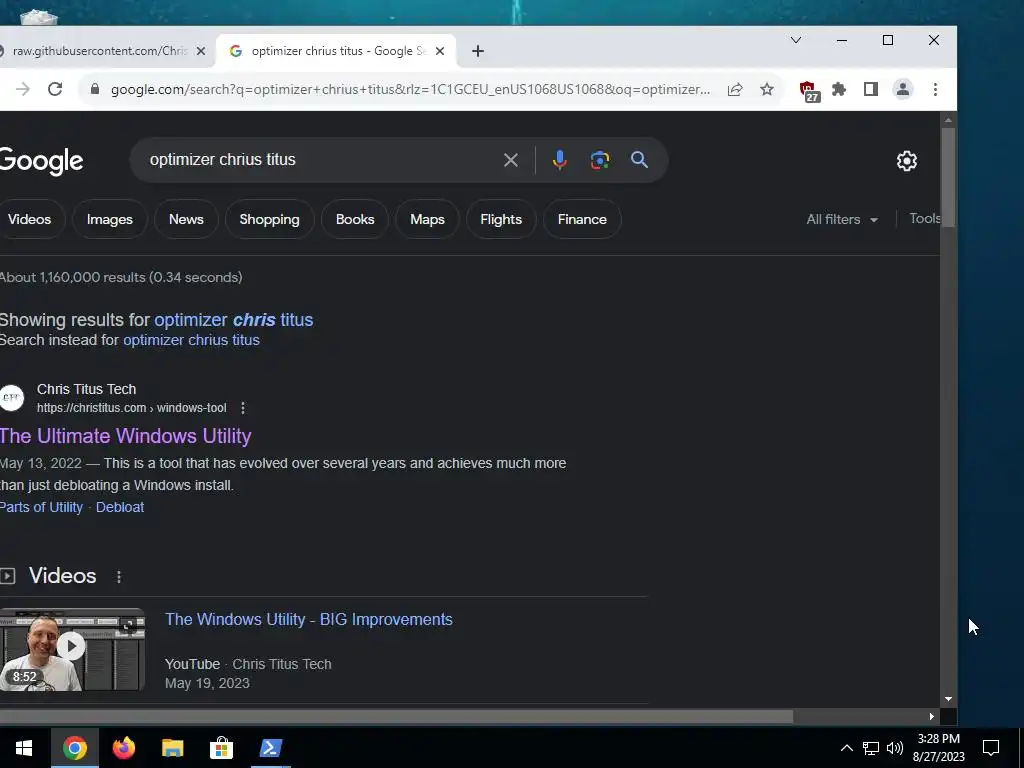
Task: Close the Google Search tab
Action: 440,51
